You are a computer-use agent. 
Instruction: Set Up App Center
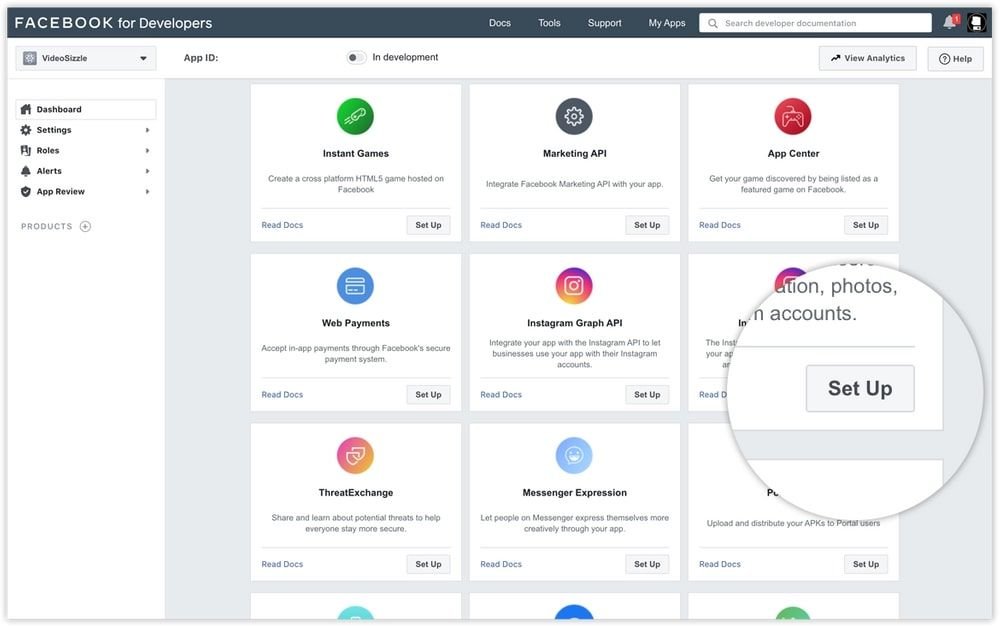pyautogui.click(x=865, y=225)
